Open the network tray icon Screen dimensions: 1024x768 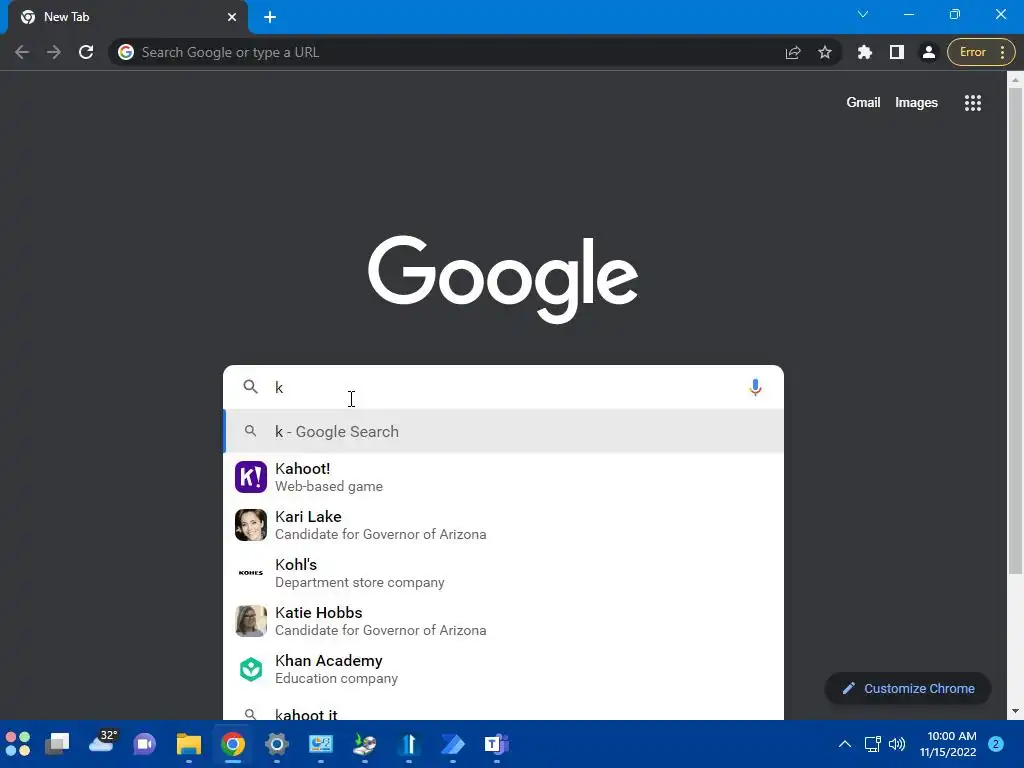[872, 744]
